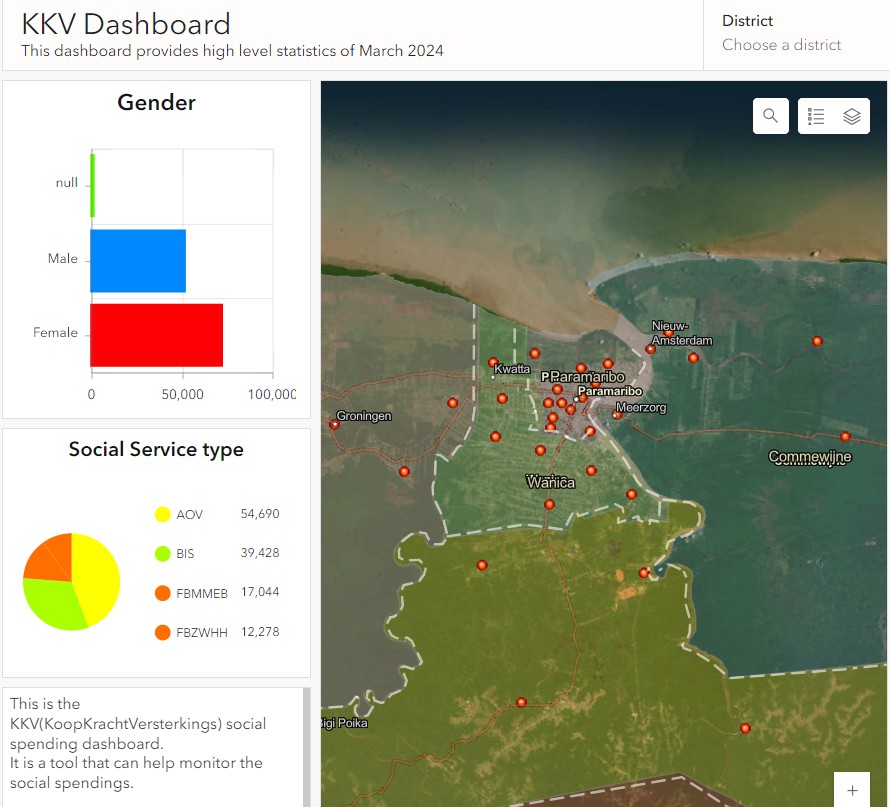Click the red marker near Kwatta
The image size is (890, 807).
coord(493,362)
